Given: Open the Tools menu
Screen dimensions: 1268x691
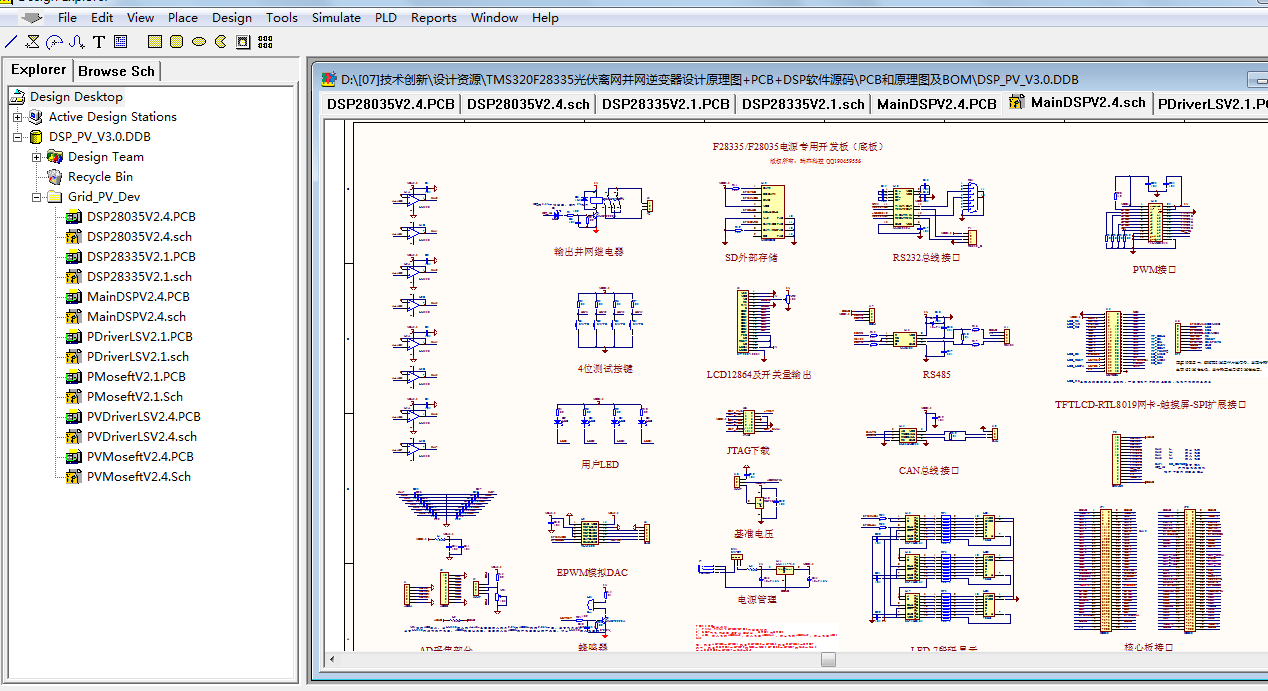Looking at the screenshot, I should pyautogui.click(x=282, y=18).
